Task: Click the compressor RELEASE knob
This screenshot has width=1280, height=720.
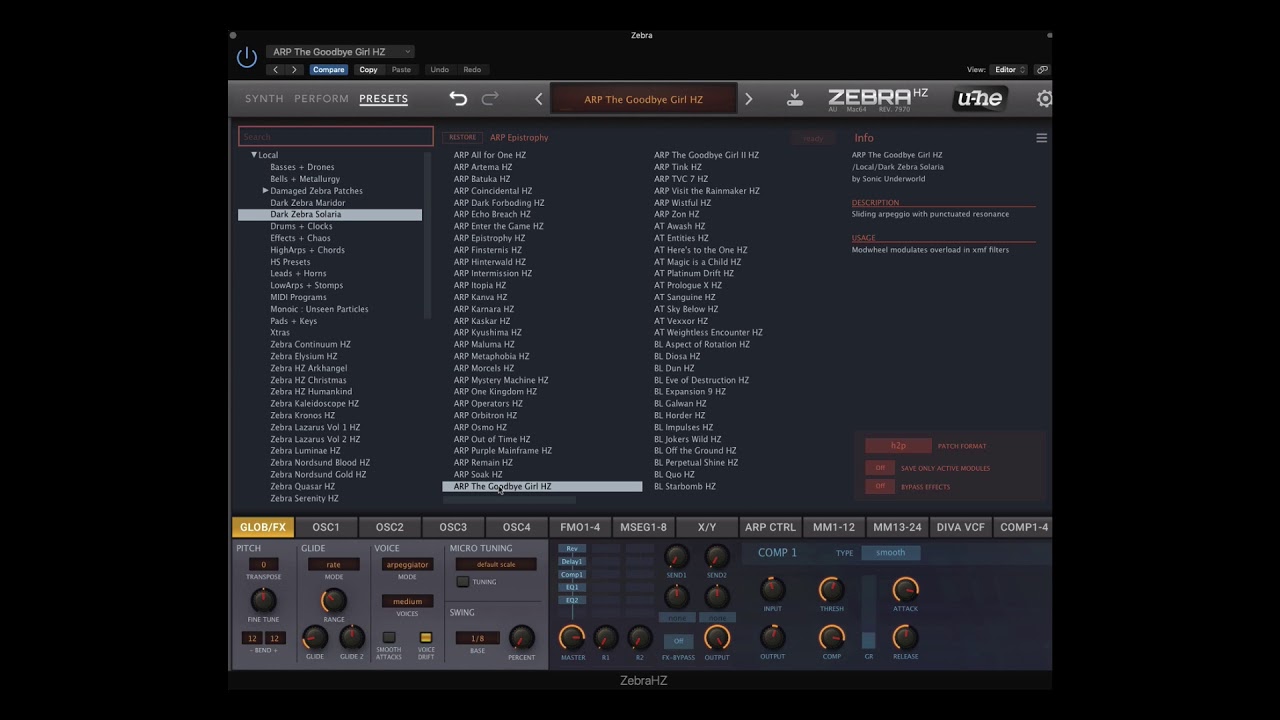Action: pos(905,637)
